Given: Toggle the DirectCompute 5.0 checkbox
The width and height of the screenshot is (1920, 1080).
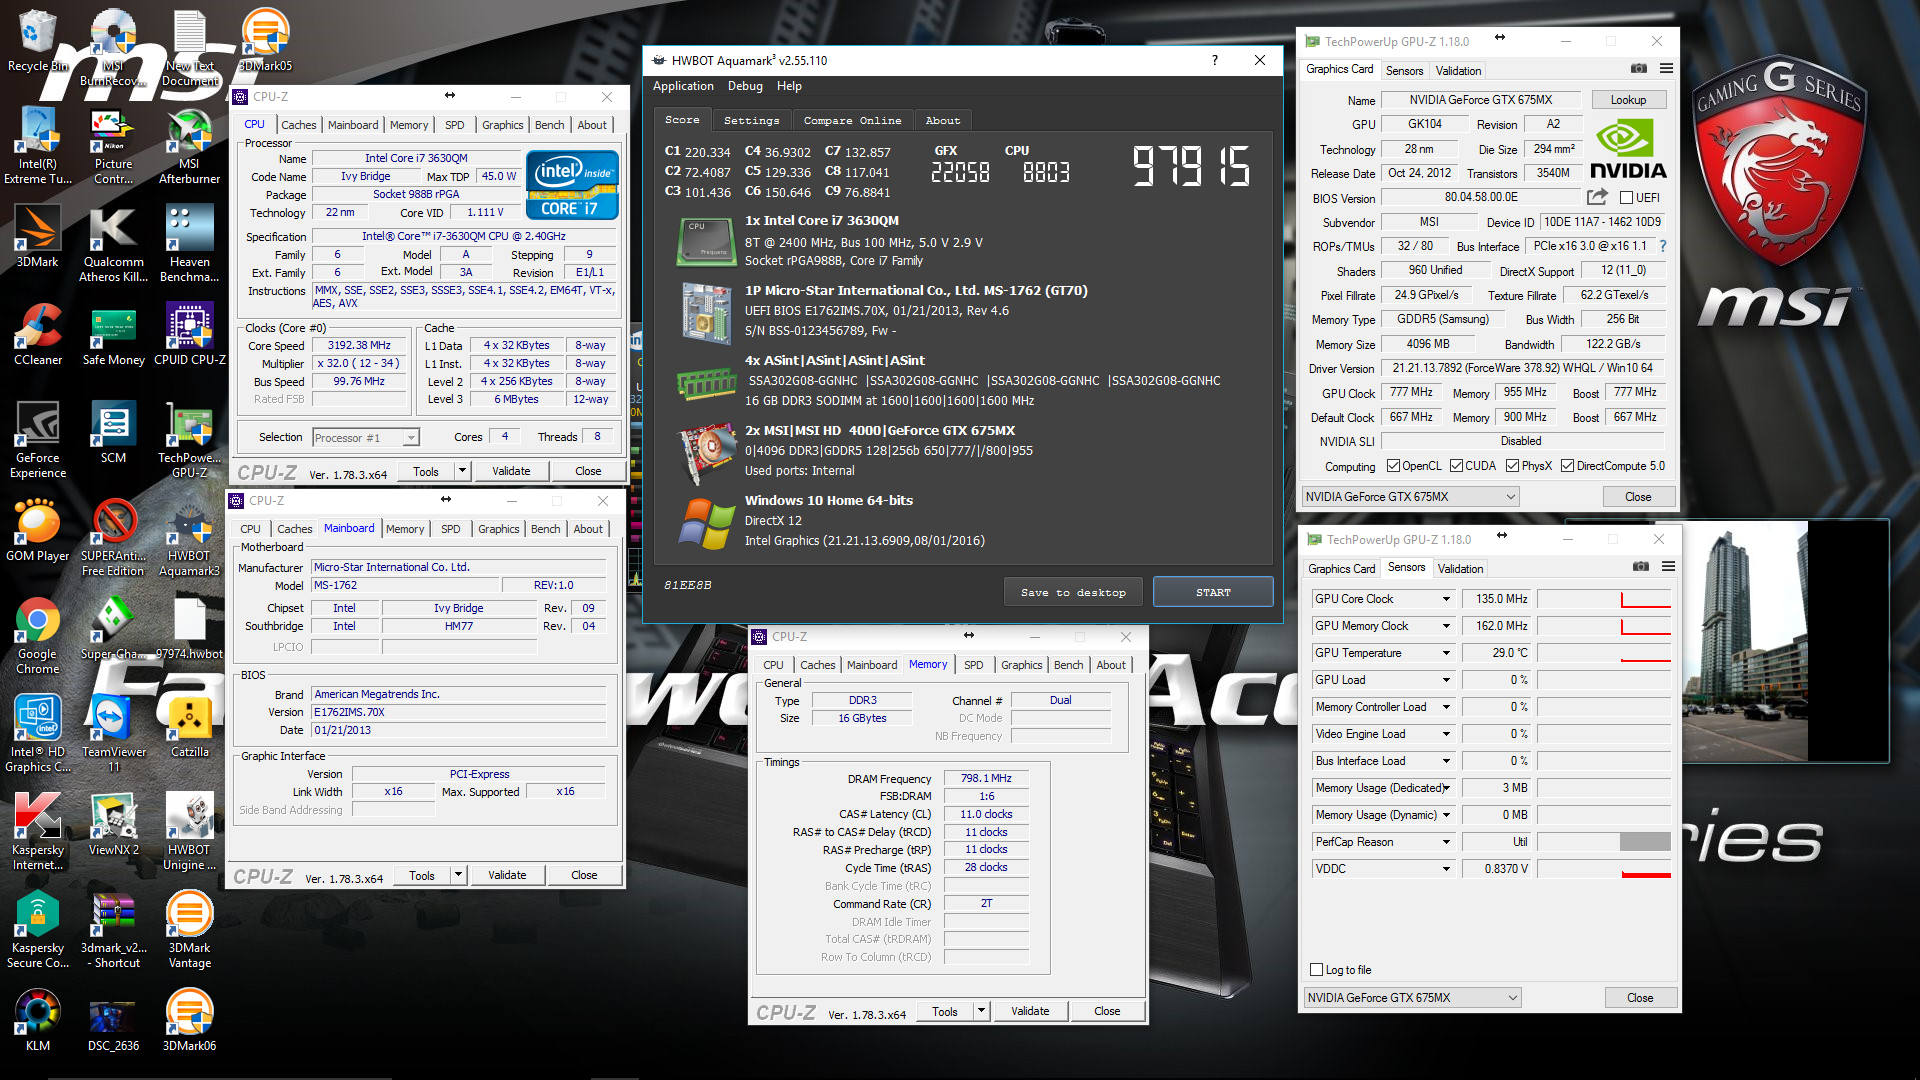Looking at the screenshot, I should [1567, 466].
